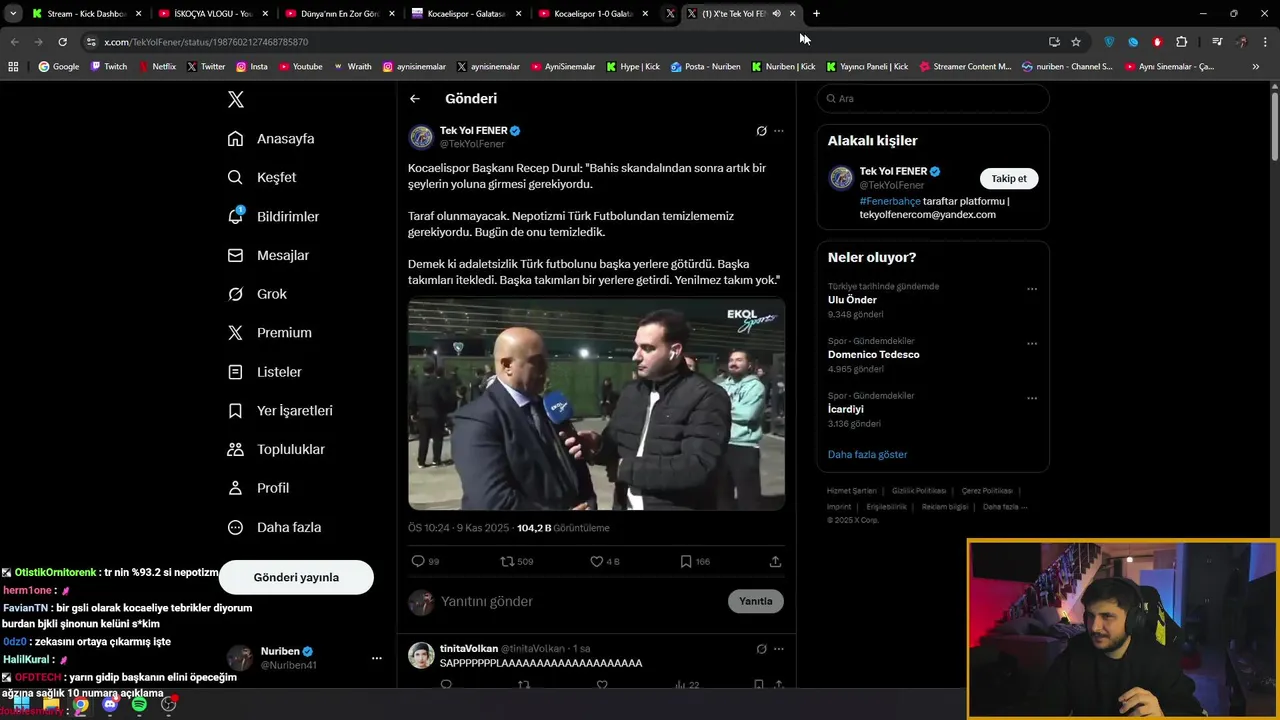Bookmark the post showing 166 saves

(x=686, y=561)
